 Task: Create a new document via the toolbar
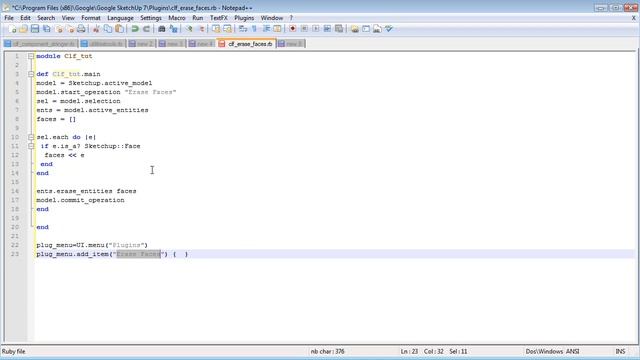pos(12,29)
